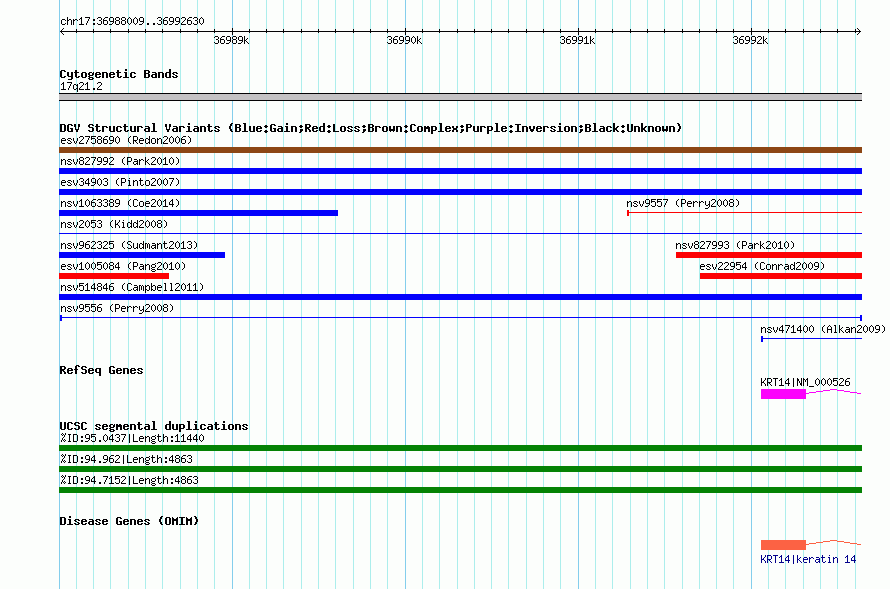
Task: Click the 36990k ruler label
Action: pos(404,40)
